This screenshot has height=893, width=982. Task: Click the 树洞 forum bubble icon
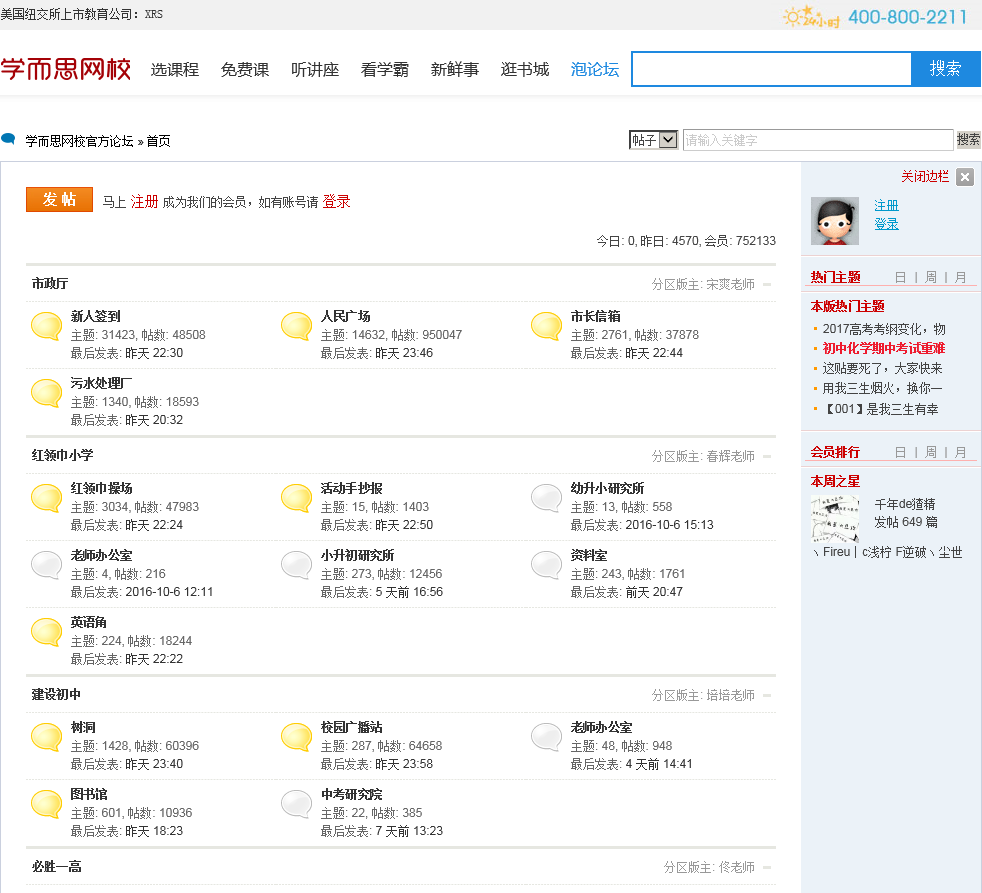tap(46, 737)
